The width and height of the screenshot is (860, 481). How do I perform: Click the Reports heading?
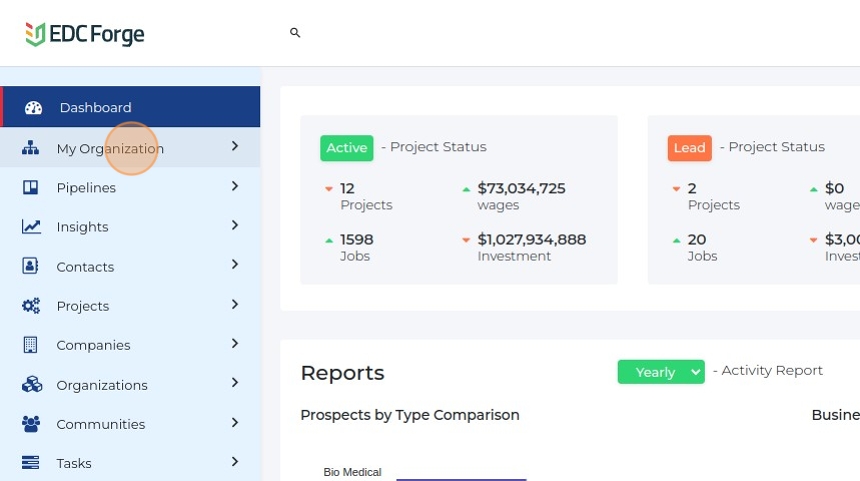click(x=342, y=373)
